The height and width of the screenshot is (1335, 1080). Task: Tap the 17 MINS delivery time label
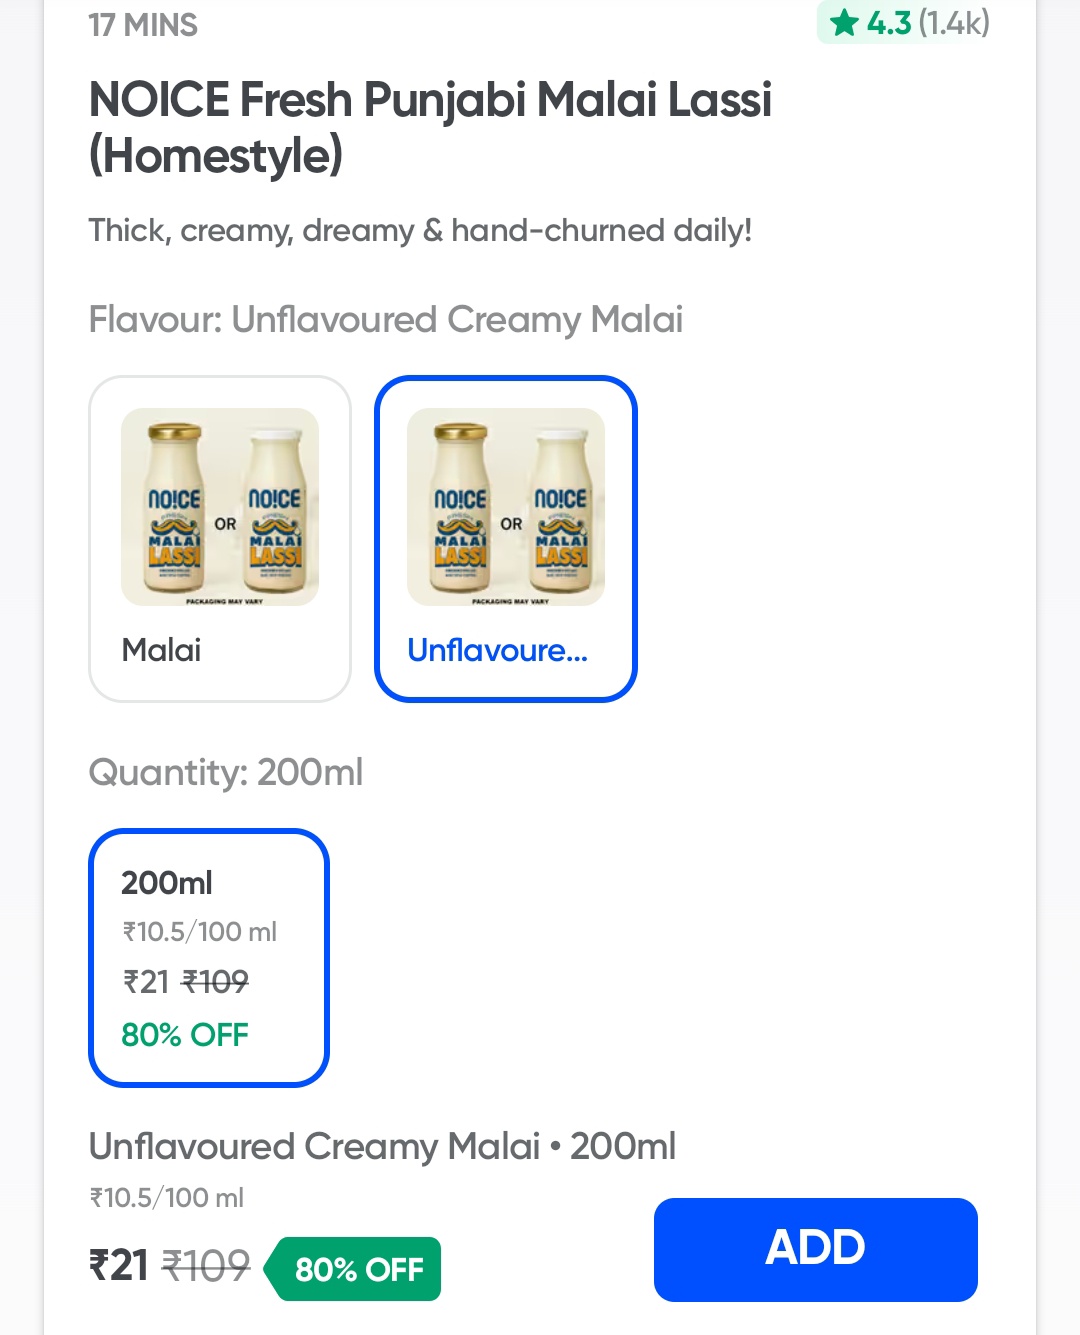(x=143, y=25)
